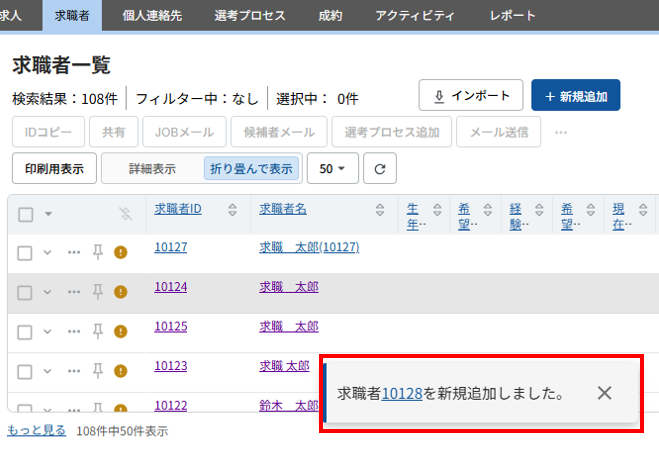Pin the row for job seeker 10123
Image resolution: width=659 pixels, height=459 pixels.
[x=98, y=371]
